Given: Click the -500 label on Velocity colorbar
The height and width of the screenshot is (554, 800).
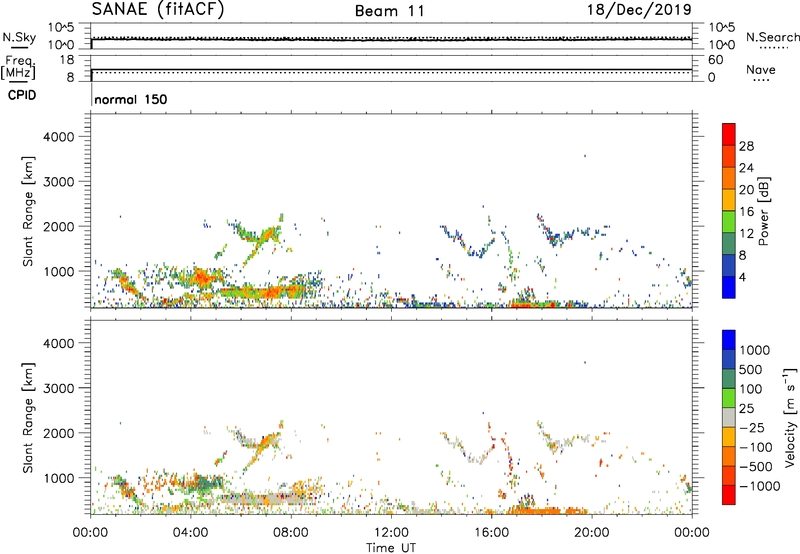Looking at the screenshot, I should pos(756,466).
